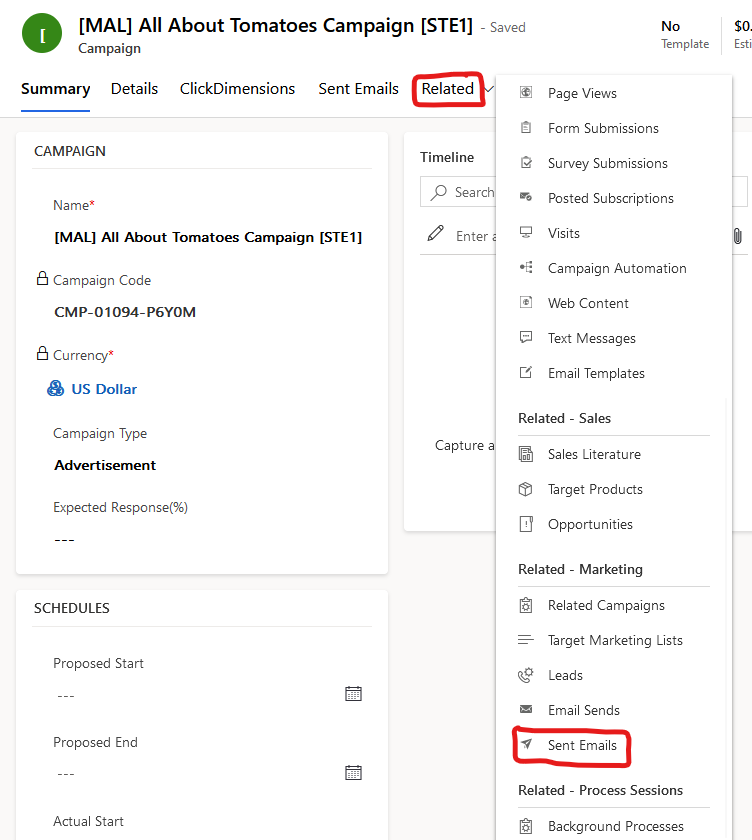Open the Proposed End calendar picker
Image resolution: width=752 pixels, height=840 pixels.
coord(354,772)
